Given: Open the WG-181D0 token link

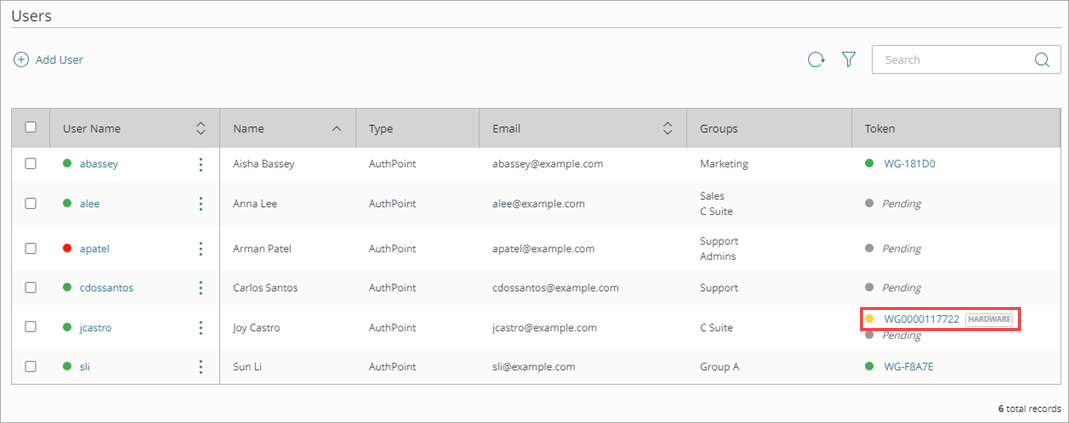Looking at the screenshot, I should pyautogui.click(x=909, y=164).
